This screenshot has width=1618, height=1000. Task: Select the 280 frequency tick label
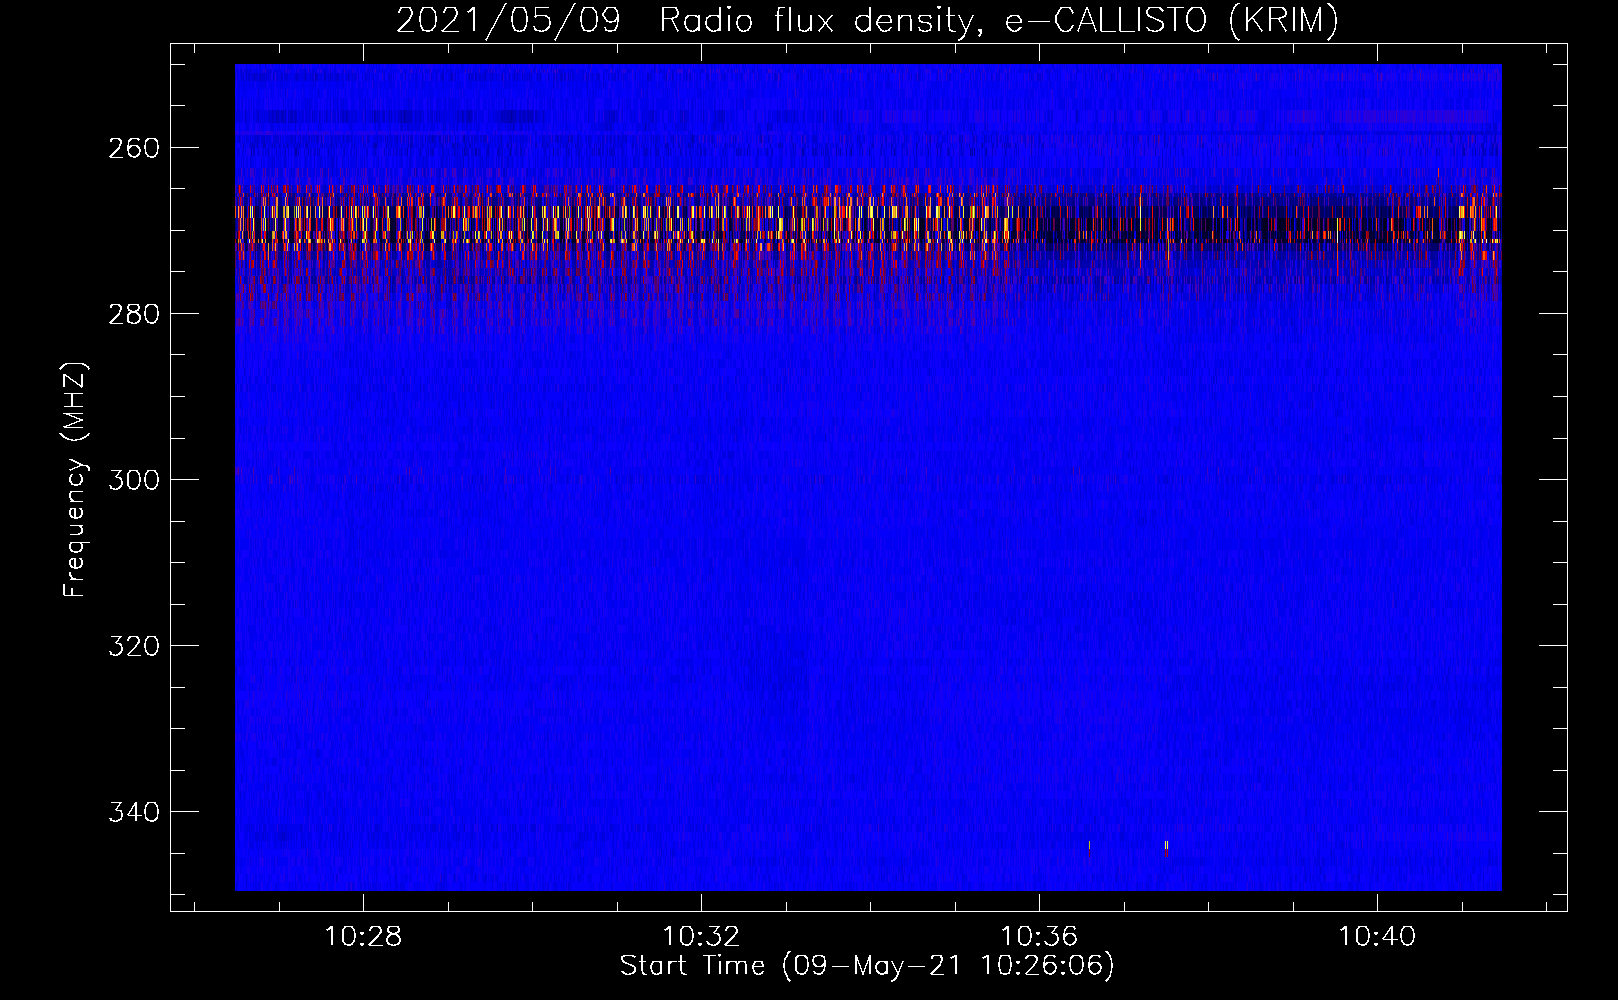tap(133, 314)
